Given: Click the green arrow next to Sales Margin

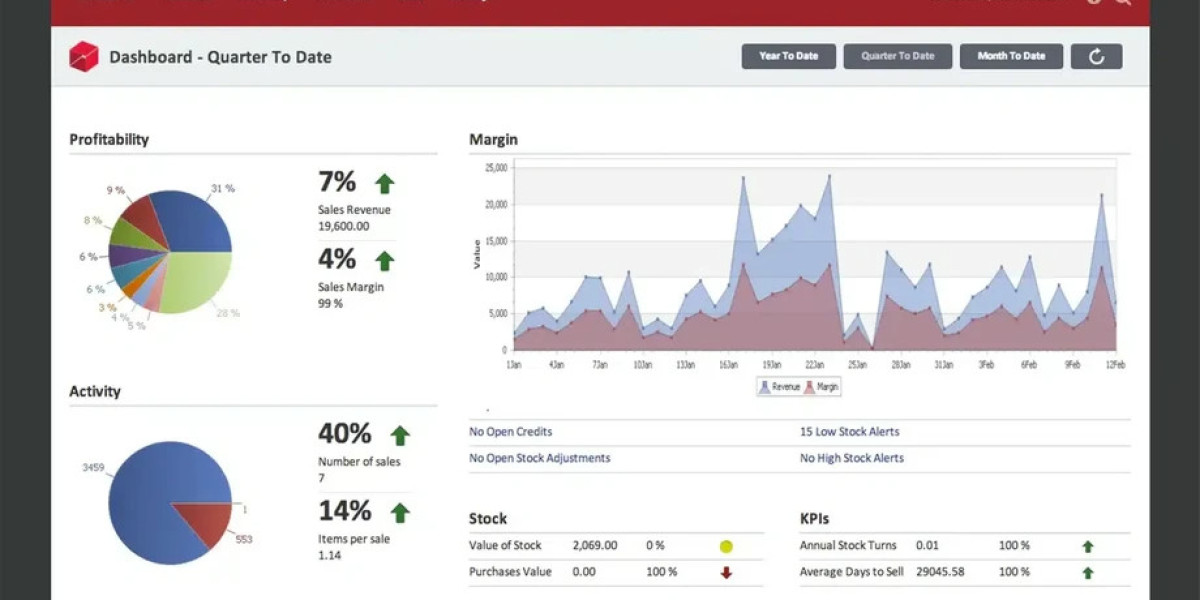Looking at the screenshot, I should pos(385,261).
